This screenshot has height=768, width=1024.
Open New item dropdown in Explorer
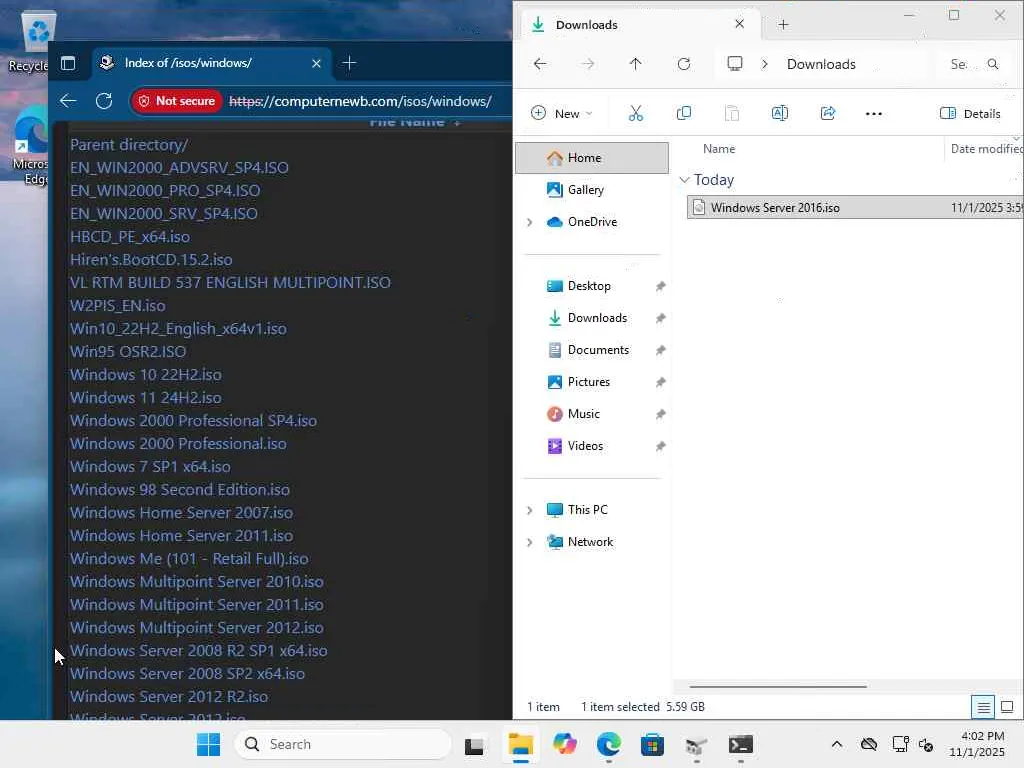pos(562,114)
